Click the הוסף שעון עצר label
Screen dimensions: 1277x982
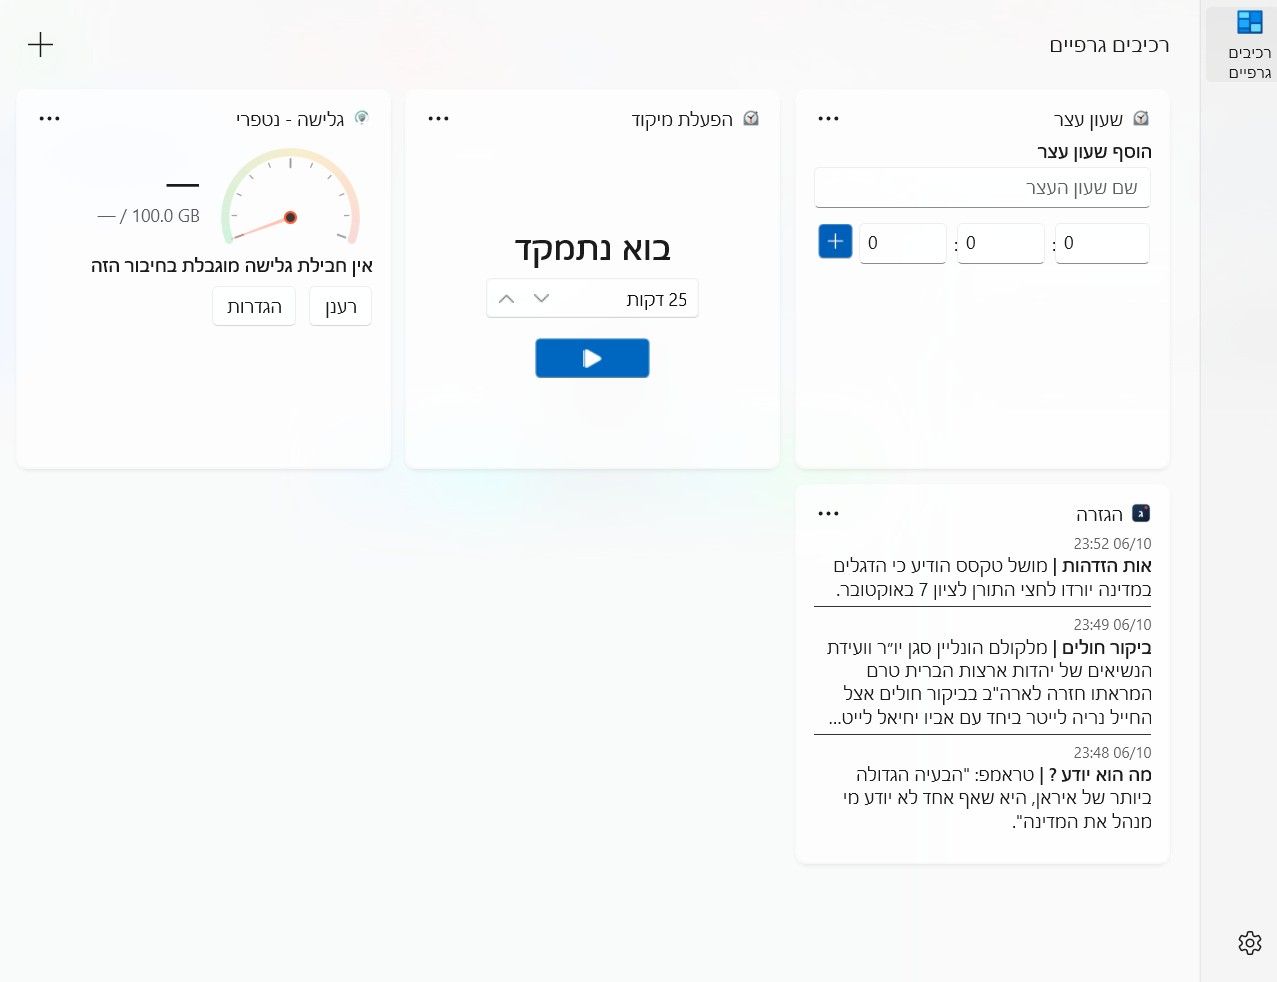pyautogui.click(x=1094, y=152)
